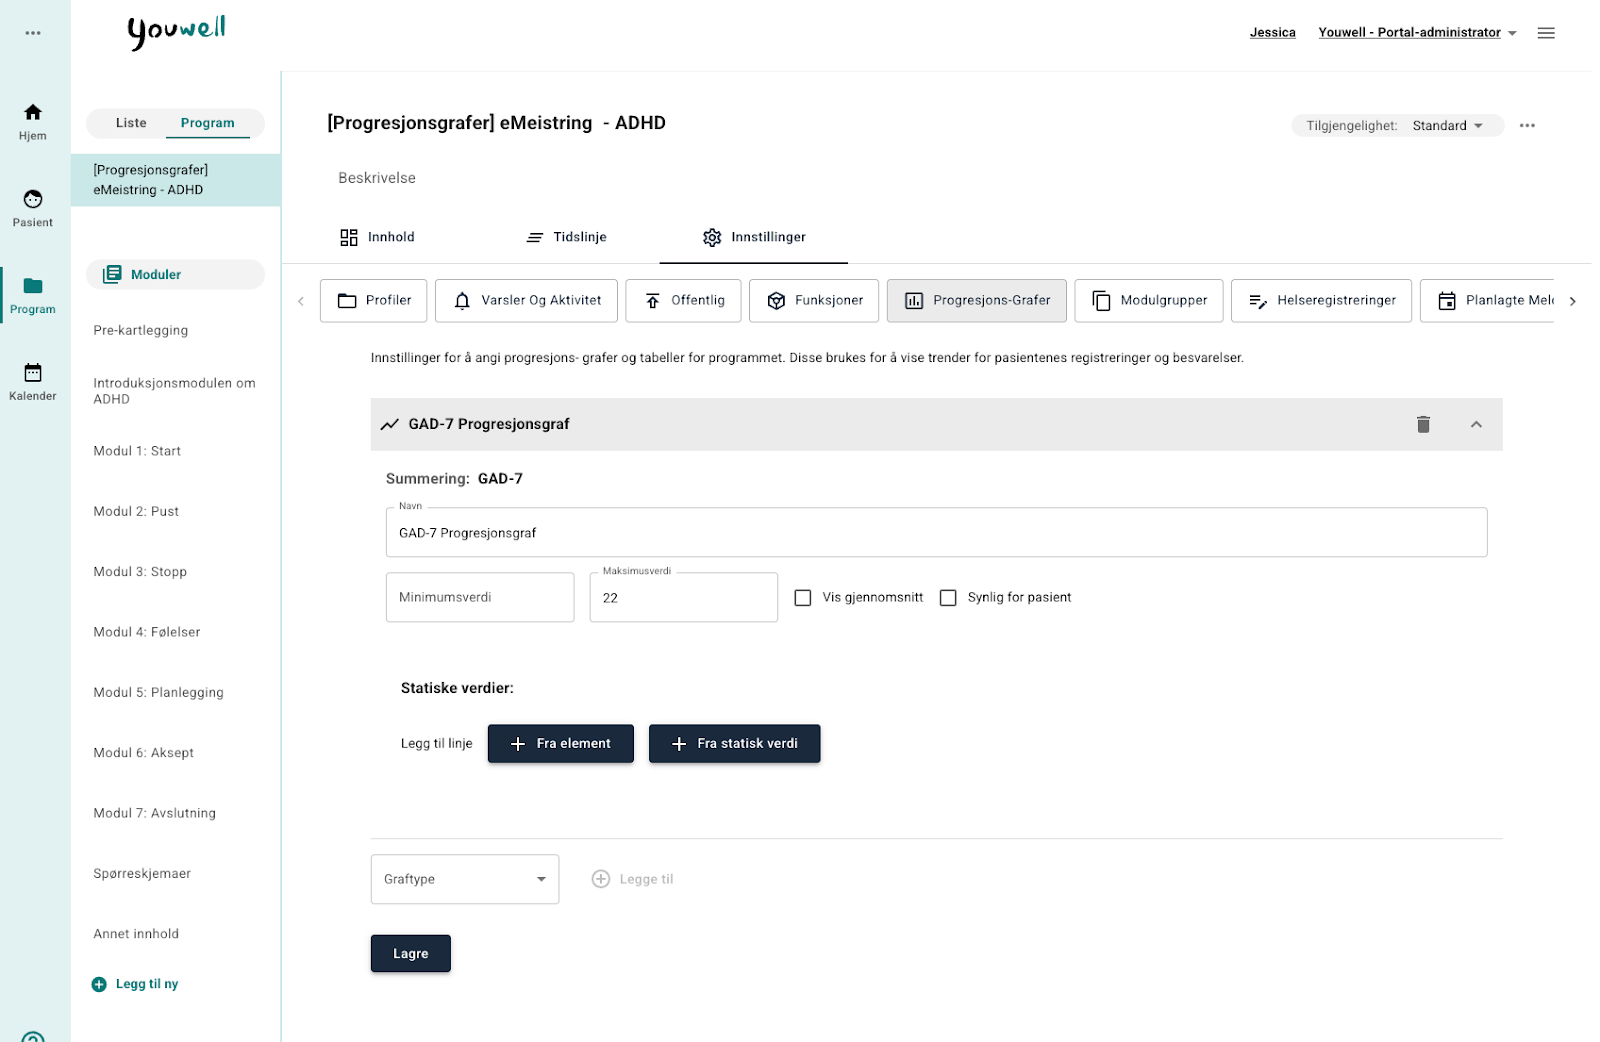1600x1042 pixels.
Task: Delete the GAD-7 Progresjonsgraf with trash icon
Action: click(x=1423, y=424)
